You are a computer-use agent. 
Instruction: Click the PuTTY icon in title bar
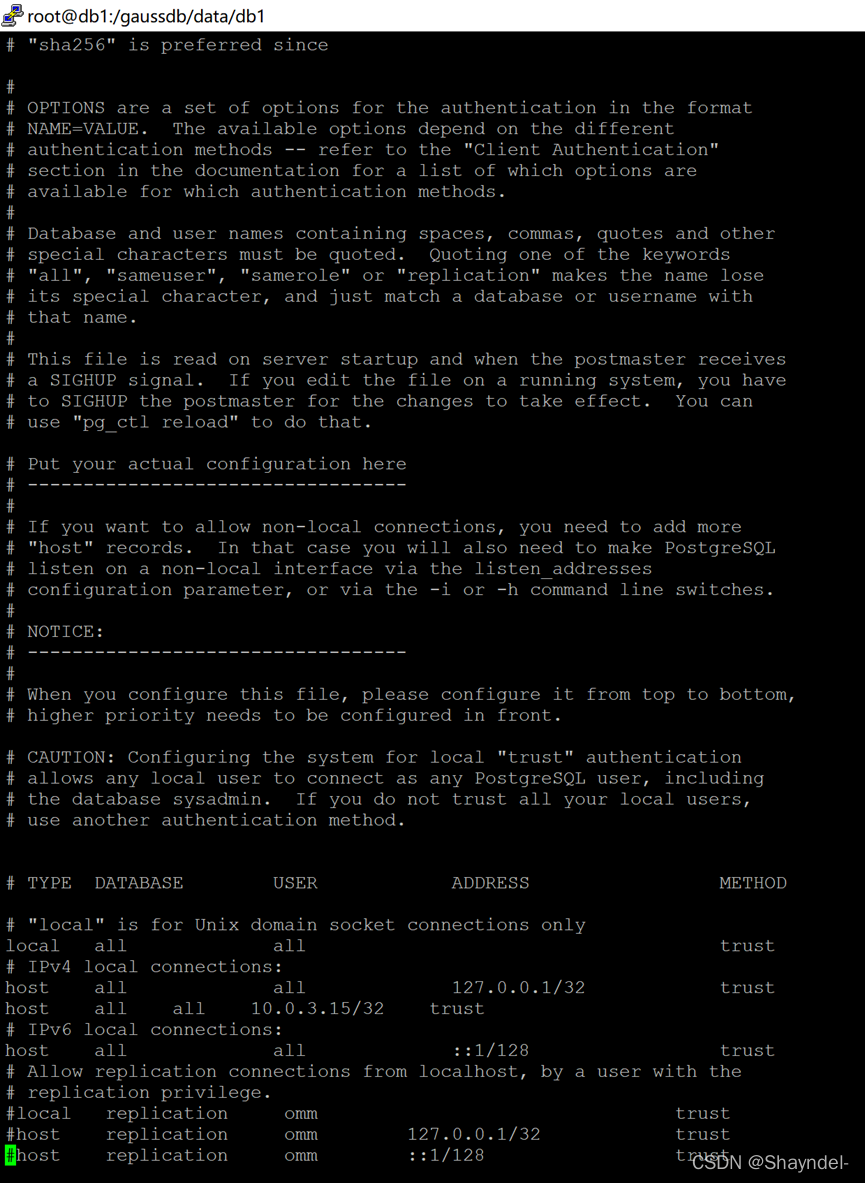[x=13, y=15]
